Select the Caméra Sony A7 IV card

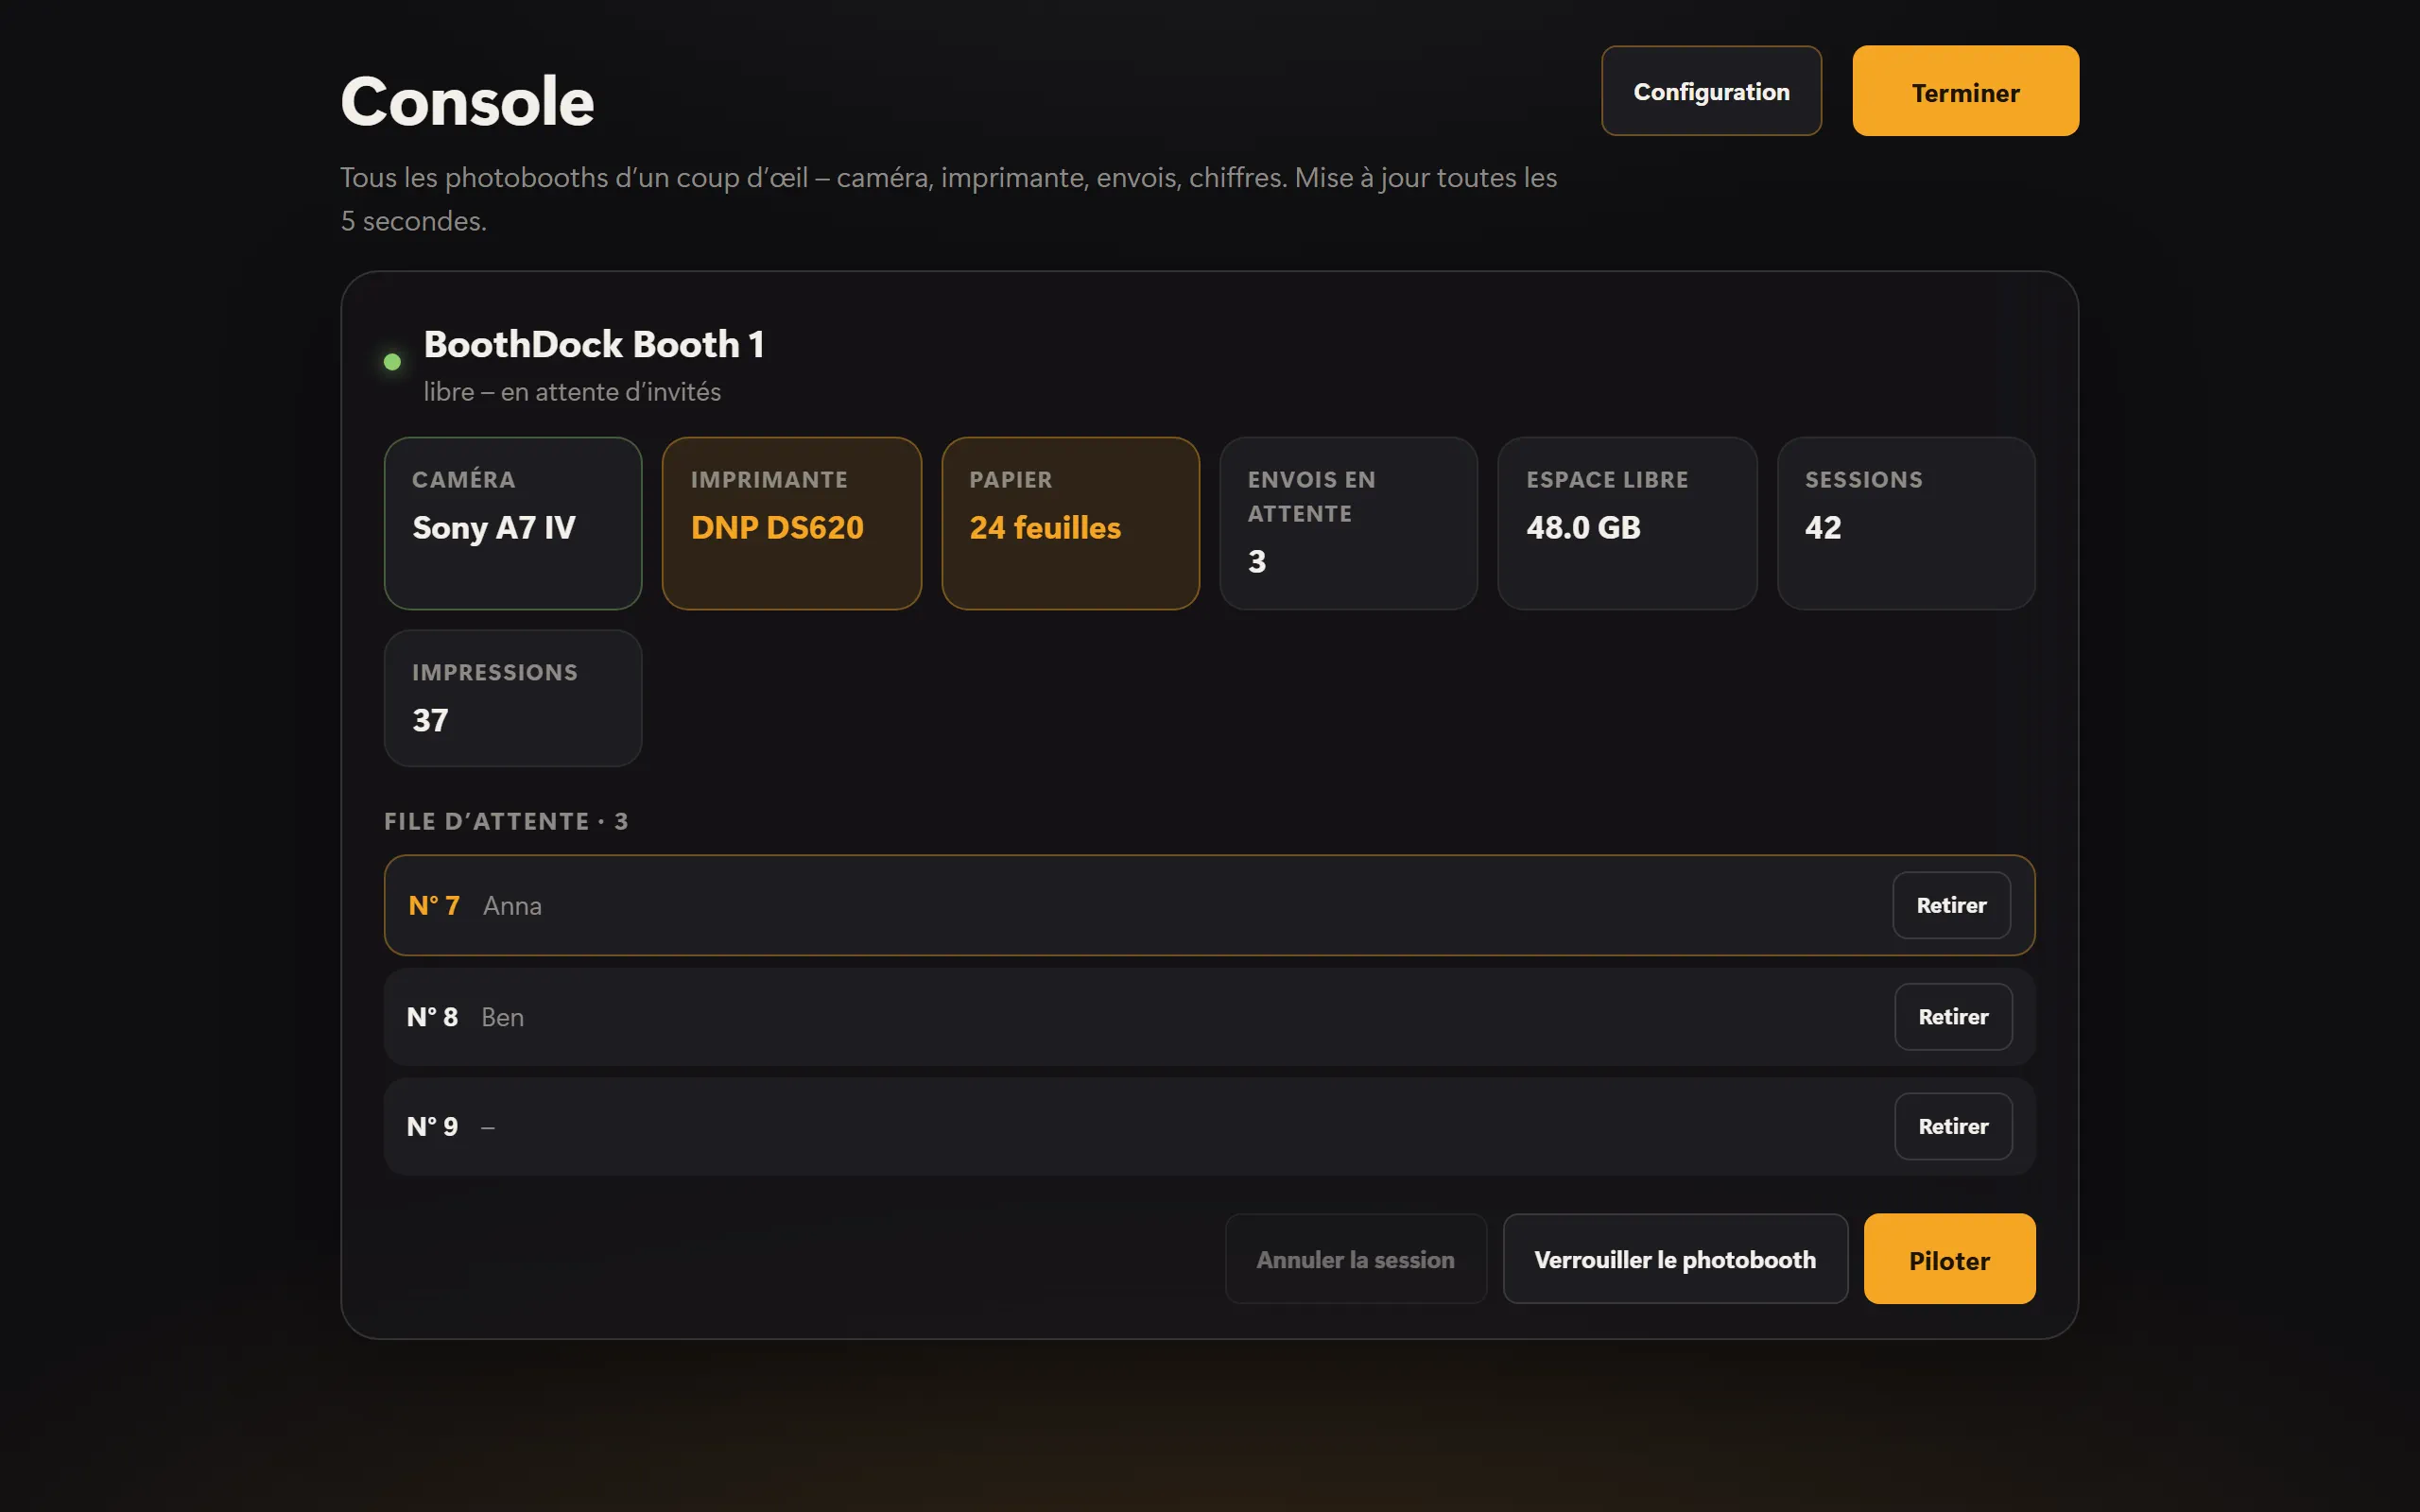click(x=513, y=523)
